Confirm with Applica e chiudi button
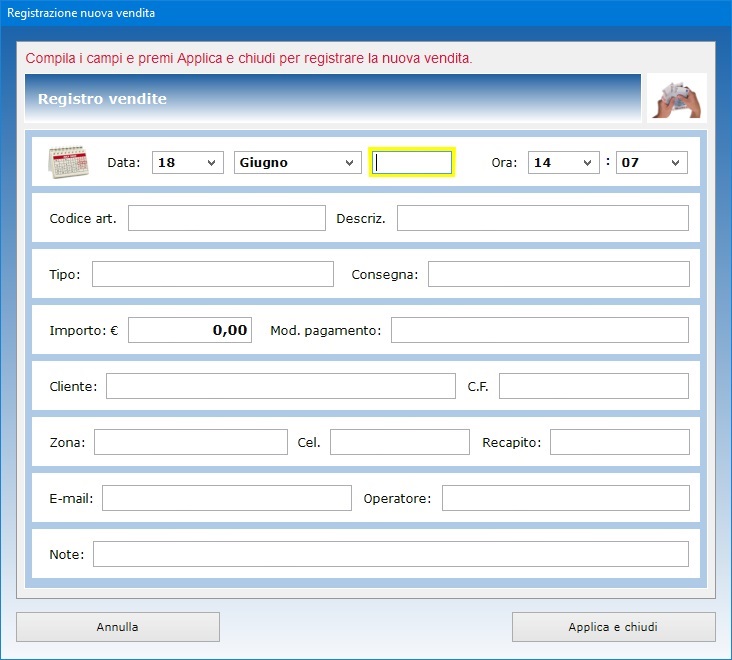This screenshot has width=732, height=660. (613, 627)
